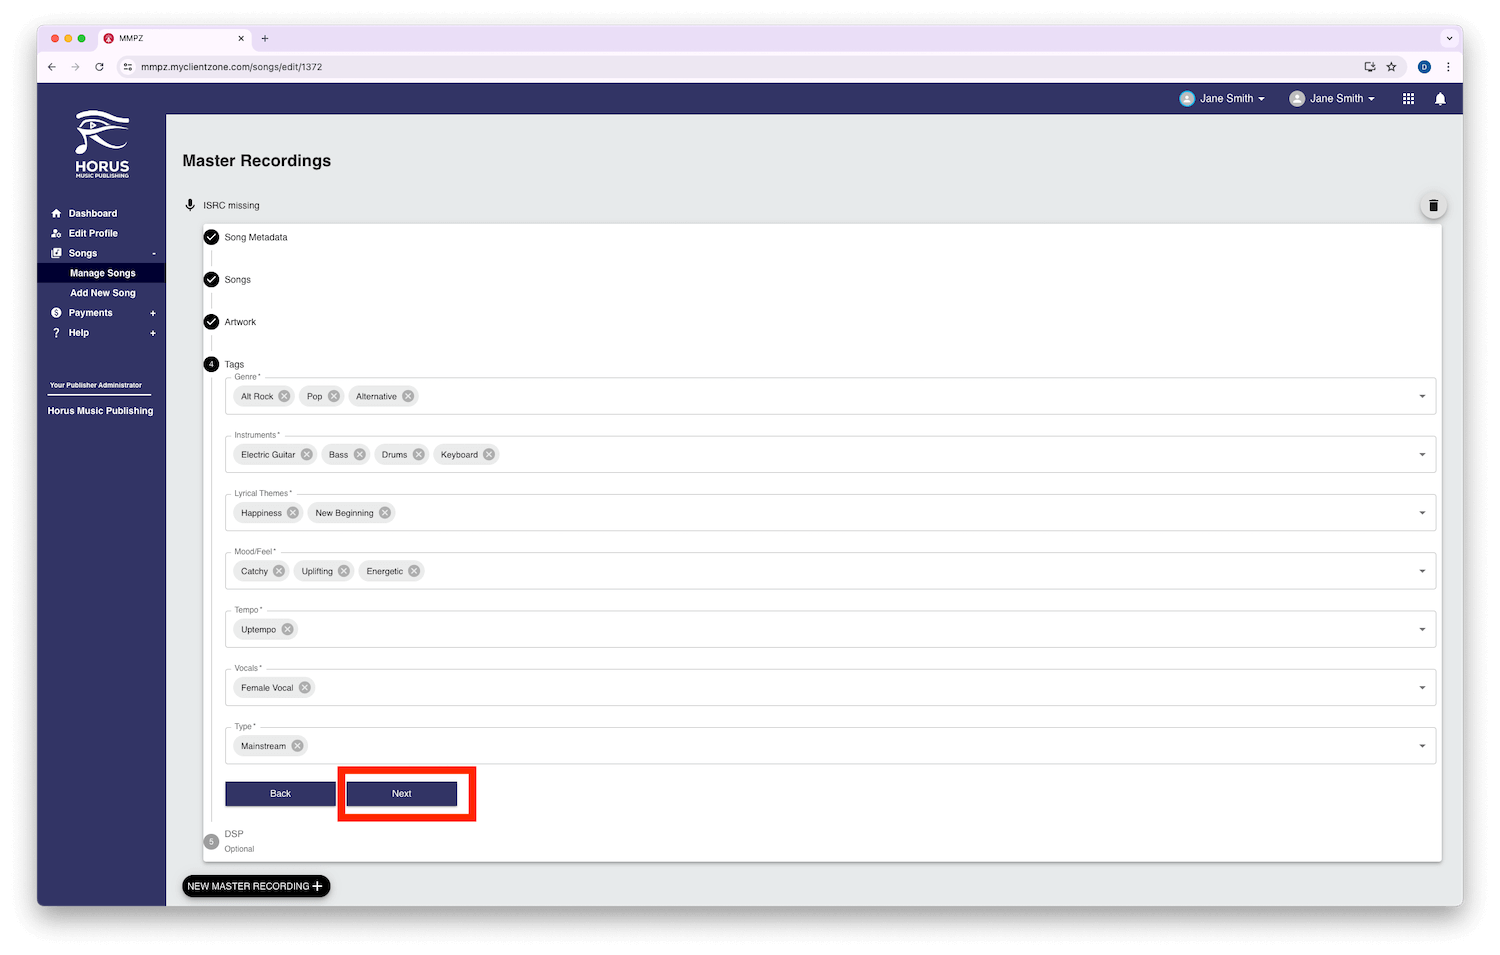Click the Next button
Image resolution: width=1500 pixels, height=955 pixels.
coord(401,793)
